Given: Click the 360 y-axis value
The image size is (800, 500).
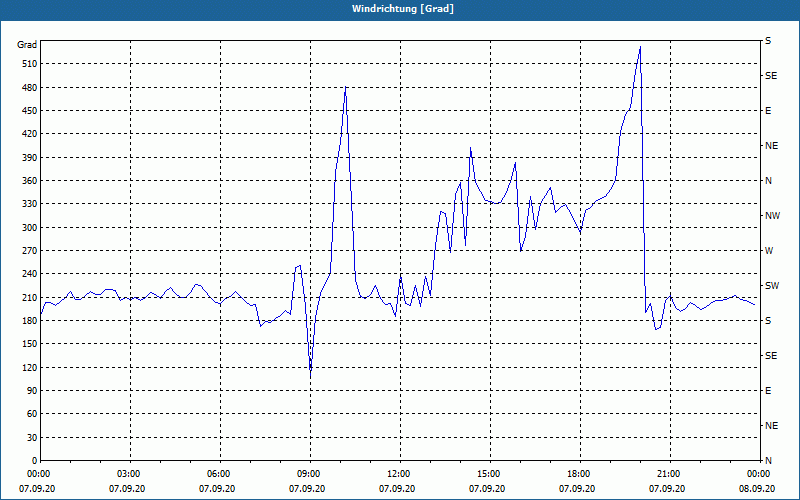Looking at the screenshot, I should pos(30,181).
